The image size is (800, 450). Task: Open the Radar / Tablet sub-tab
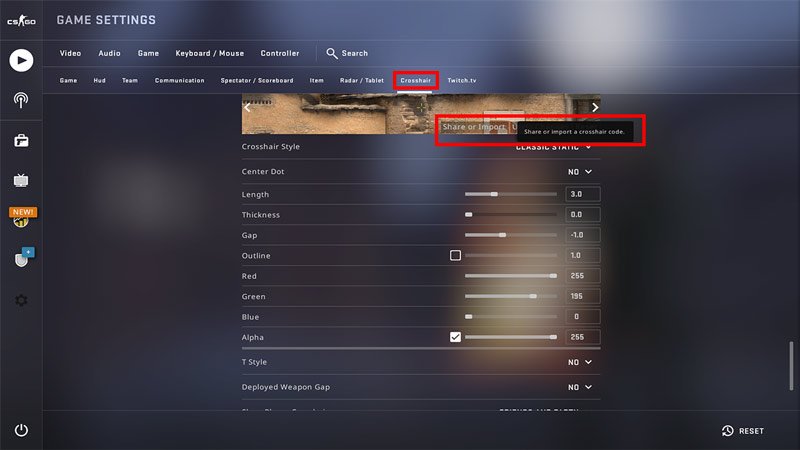[x=362, y=80]
